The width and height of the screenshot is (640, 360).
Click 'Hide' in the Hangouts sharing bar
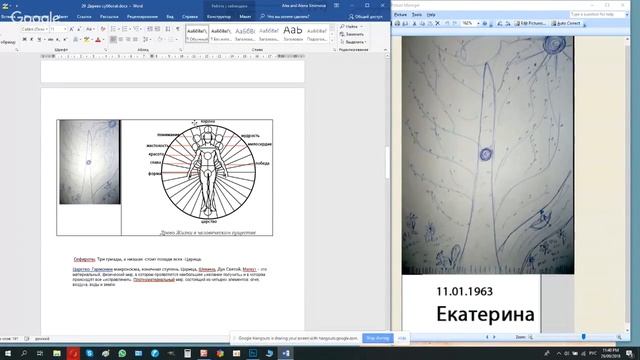402,338
